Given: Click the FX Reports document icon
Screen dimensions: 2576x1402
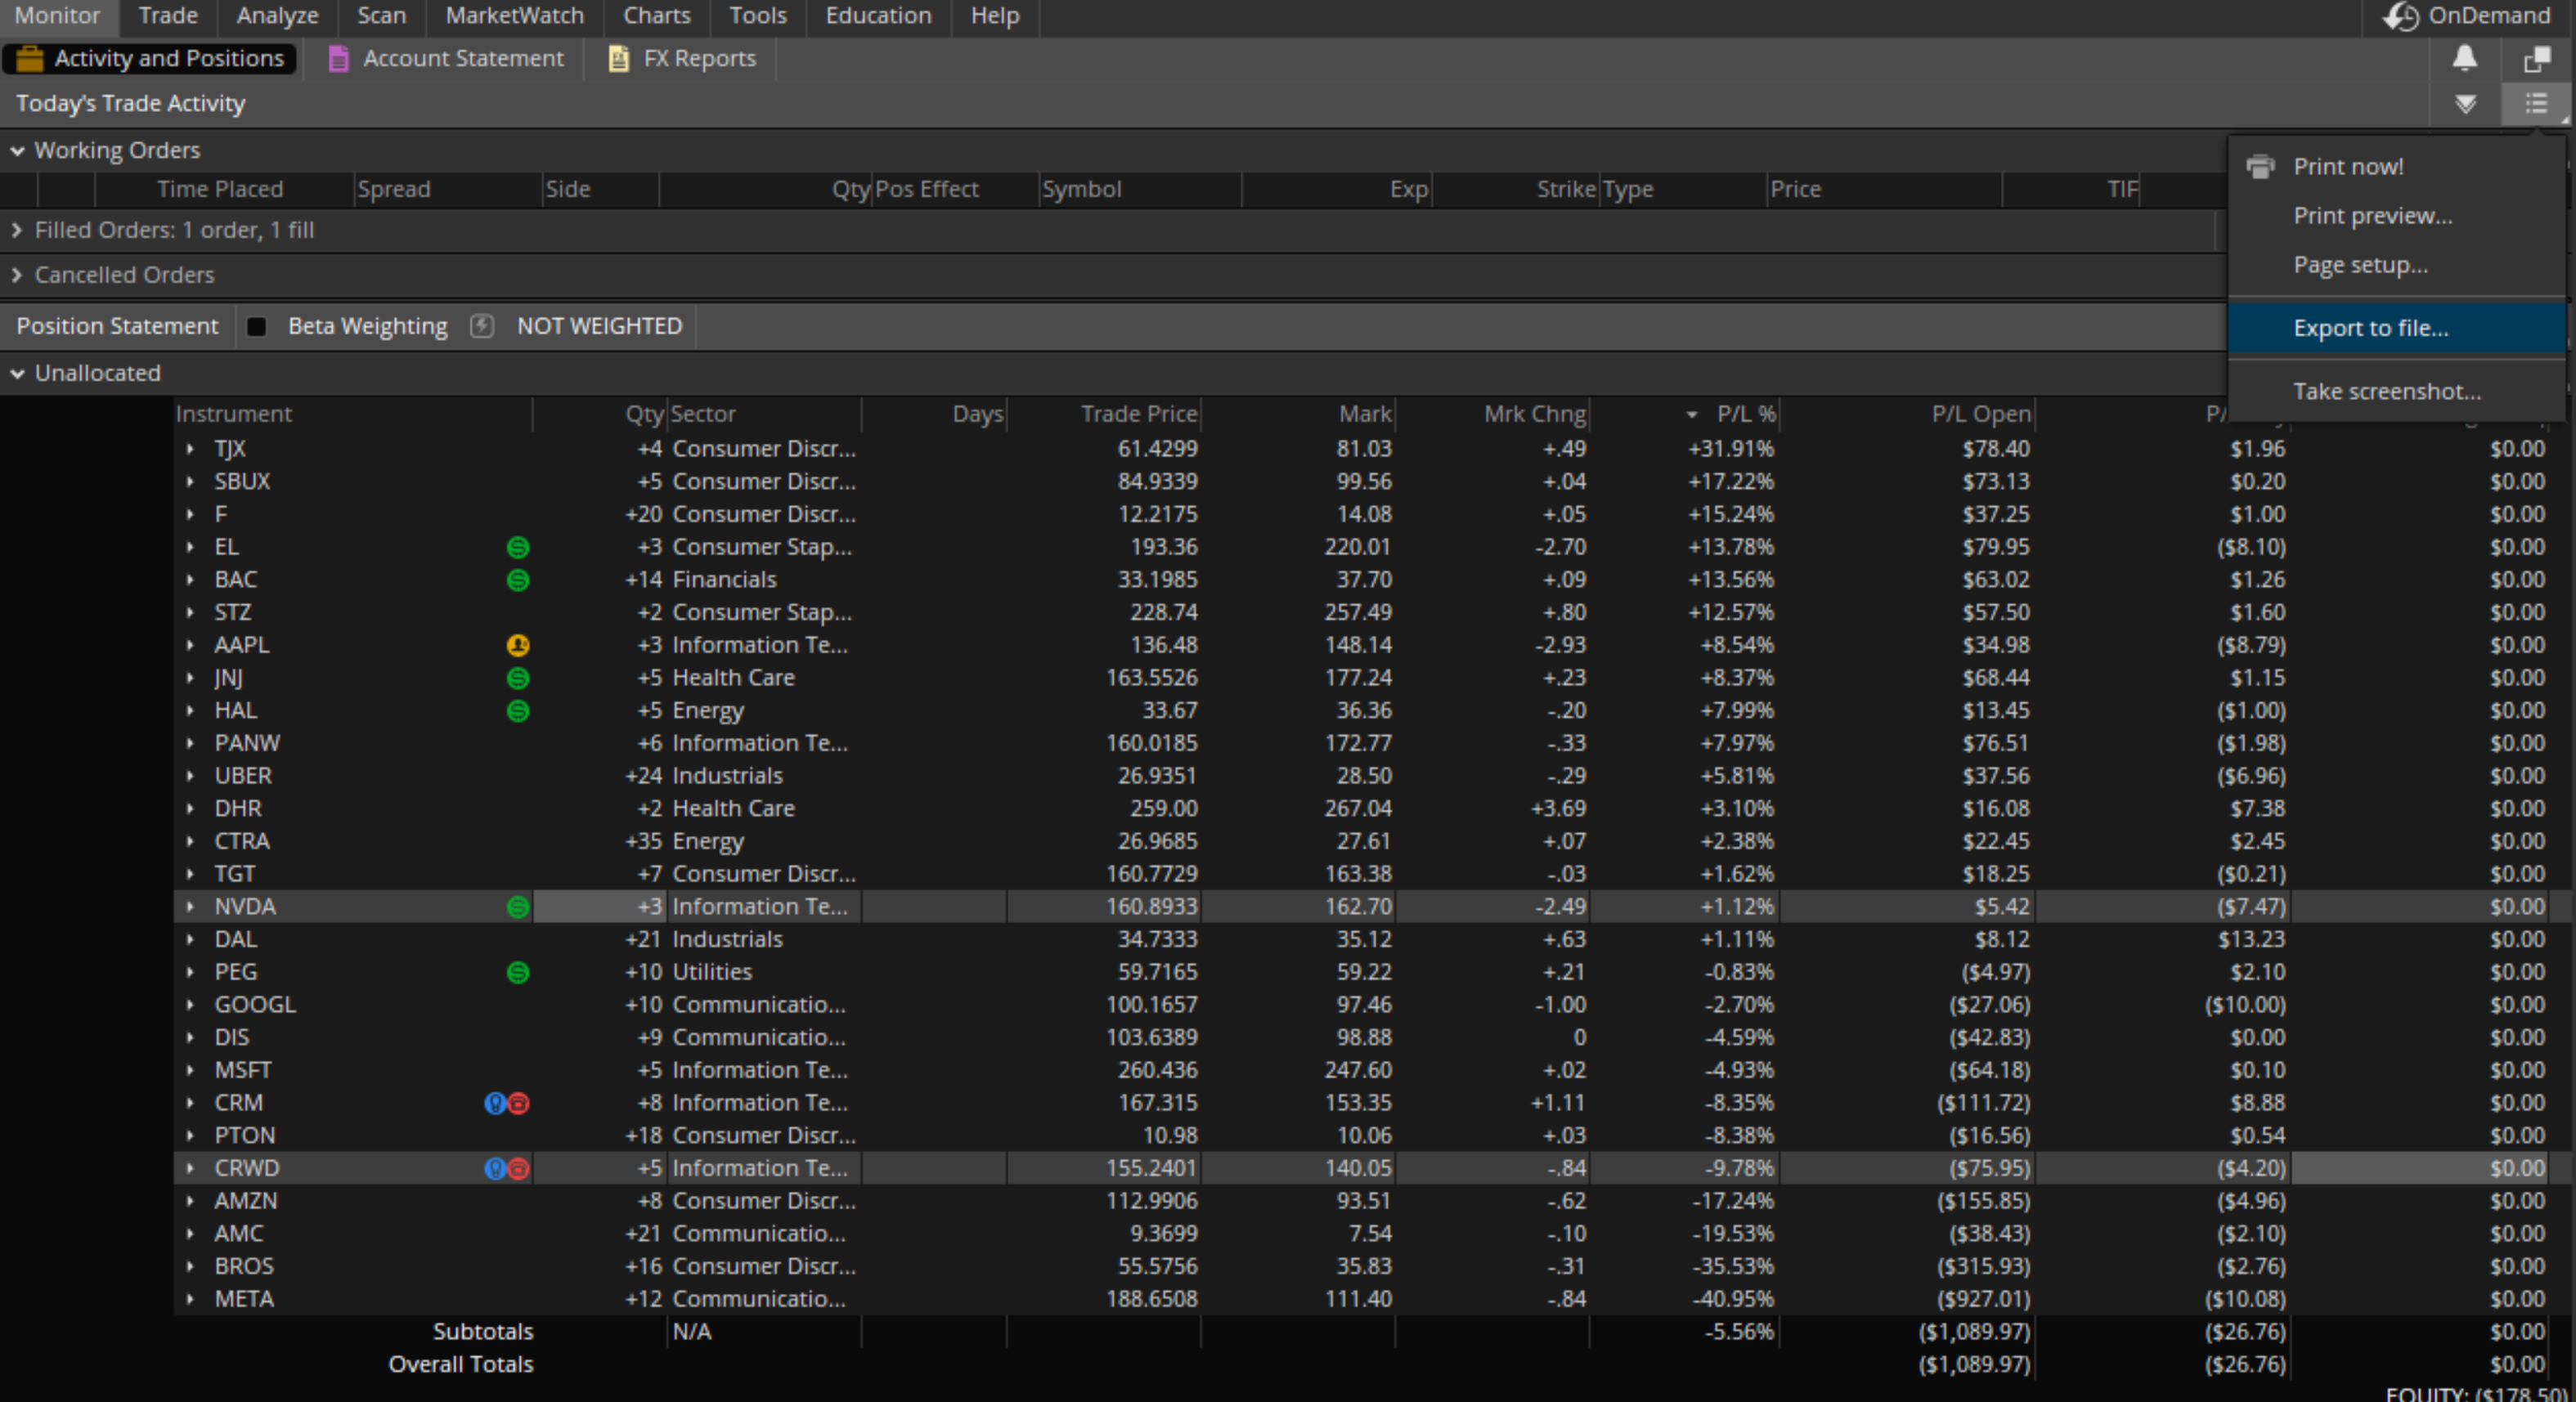Looking at the screenshot, I should pos(619,59).
